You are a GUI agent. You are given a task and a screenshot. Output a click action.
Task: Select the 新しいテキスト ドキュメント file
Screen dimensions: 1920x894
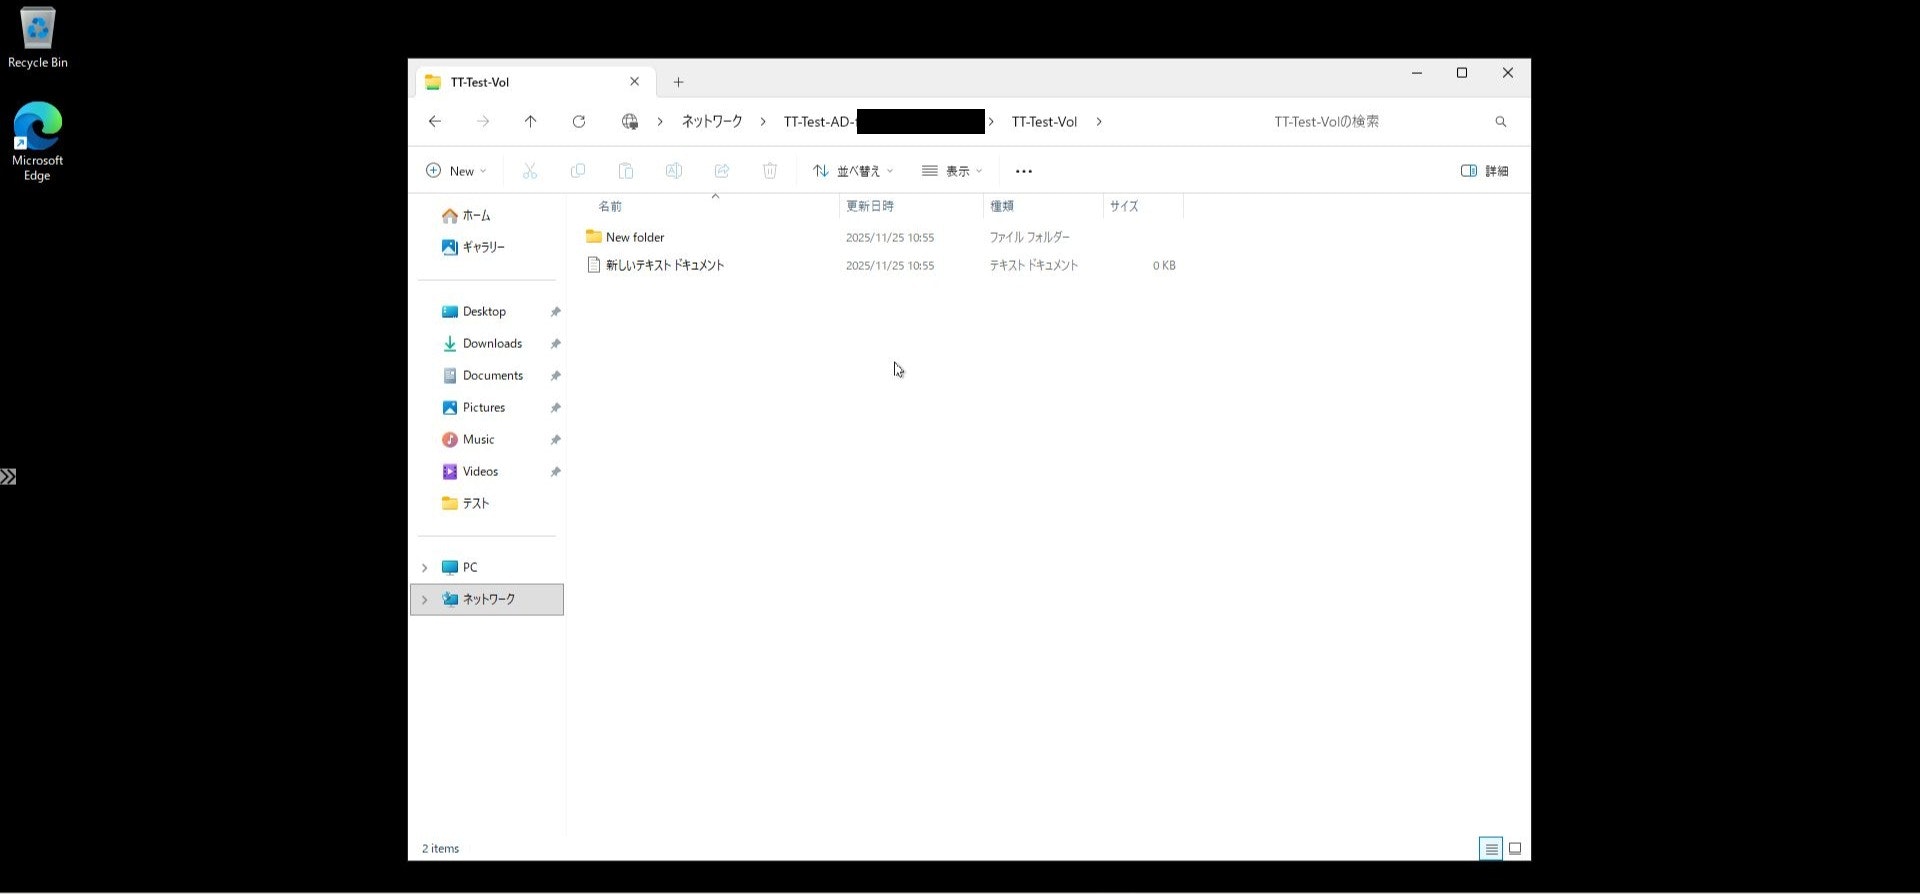665,265
